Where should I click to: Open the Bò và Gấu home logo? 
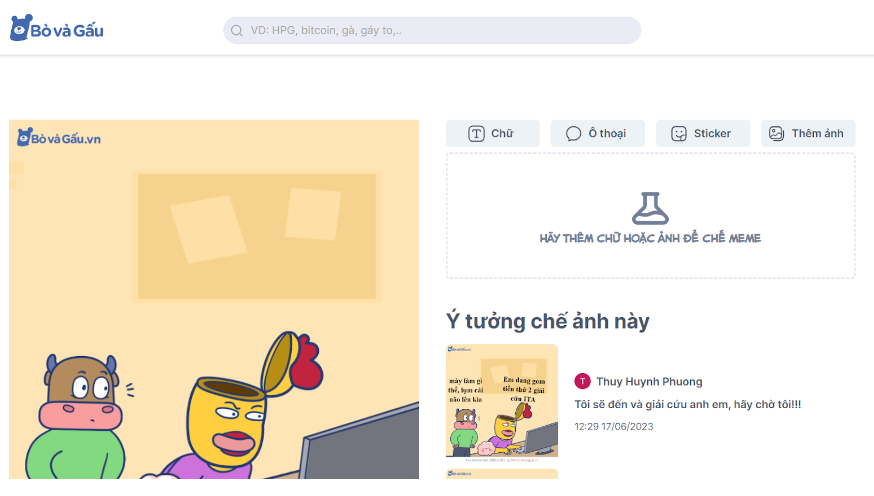point(57,28)
